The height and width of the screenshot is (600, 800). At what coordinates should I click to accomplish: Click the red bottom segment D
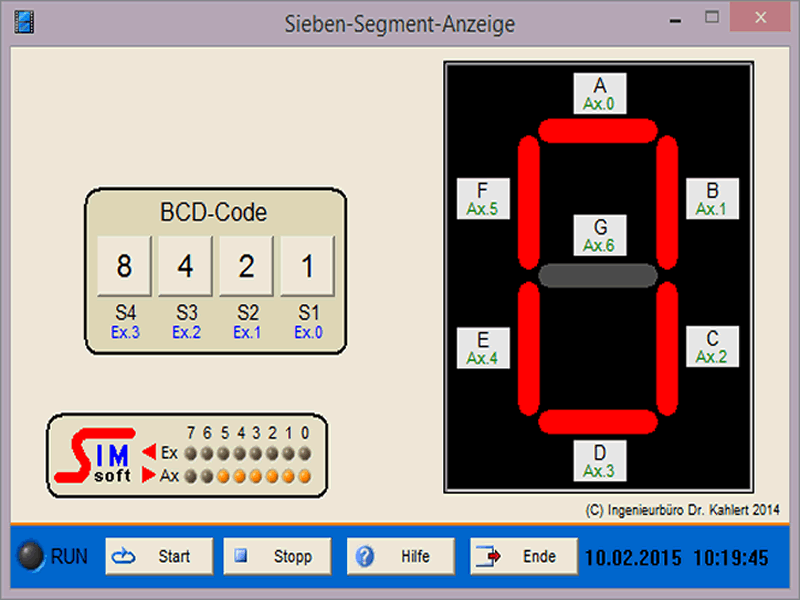click(x=598, y=421)
